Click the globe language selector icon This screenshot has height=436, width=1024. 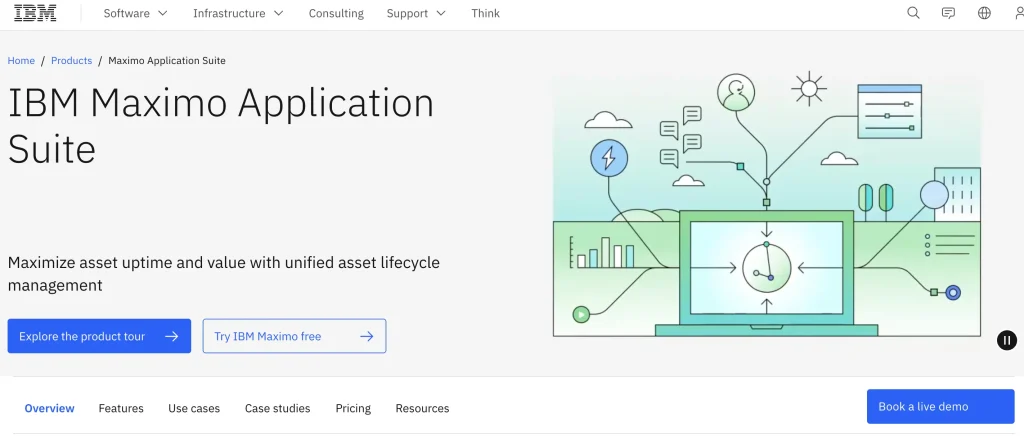pos(984,13)
